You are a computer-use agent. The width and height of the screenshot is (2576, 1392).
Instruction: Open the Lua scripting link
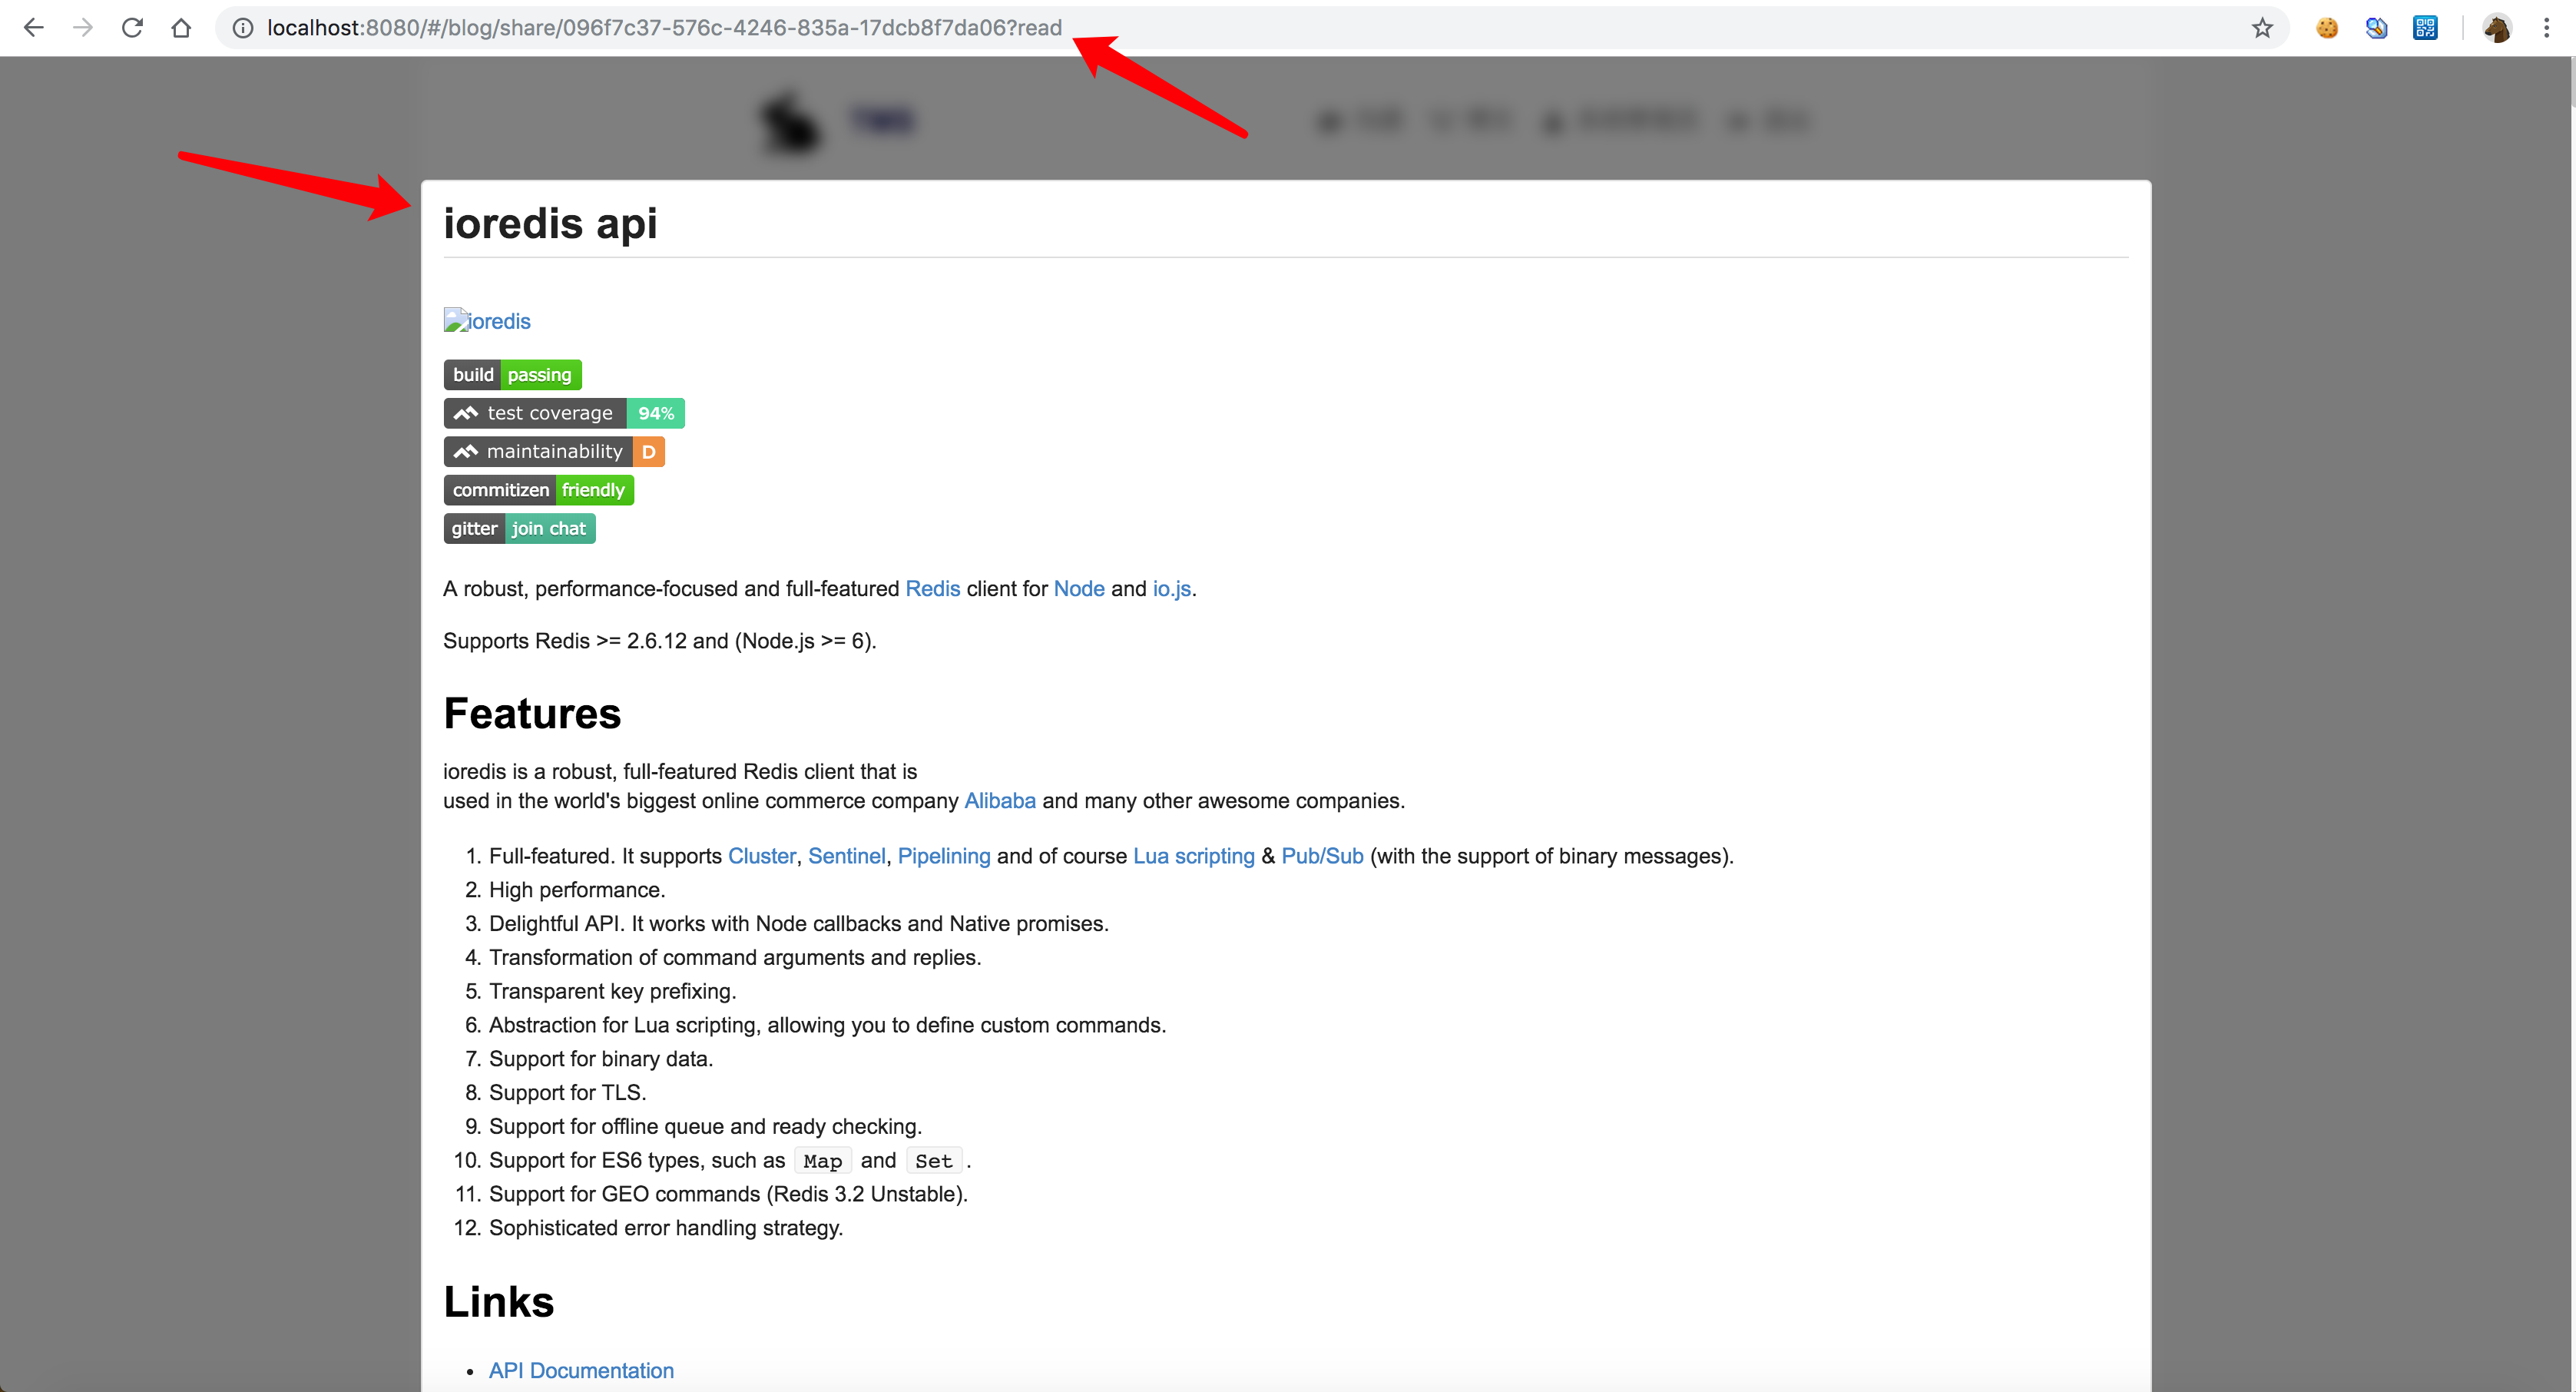1193,856
